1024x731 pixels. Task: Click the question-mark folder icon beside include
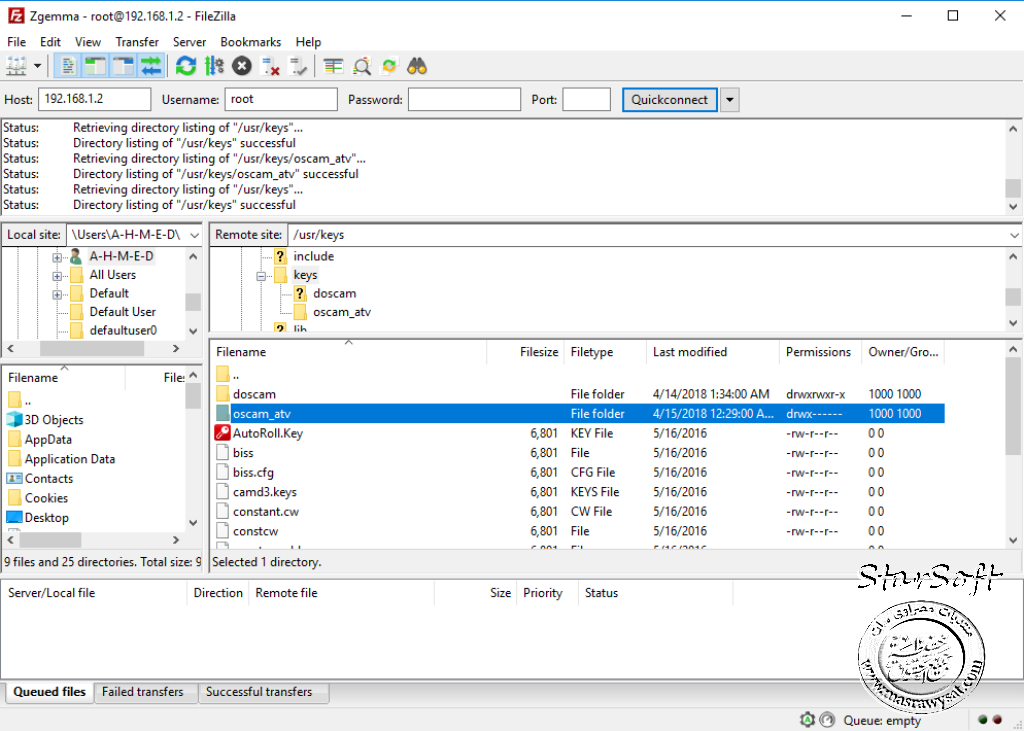click(280, 256)
